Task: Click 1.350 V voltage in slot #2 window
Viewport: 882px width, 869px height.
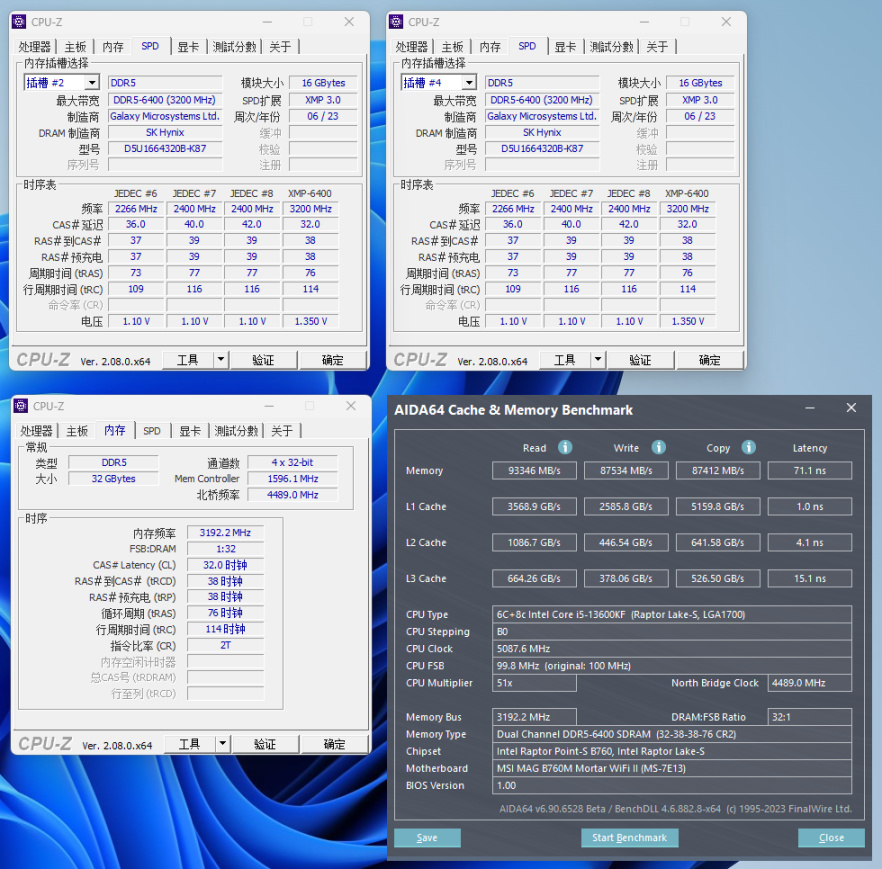Action: coord(310,321)
